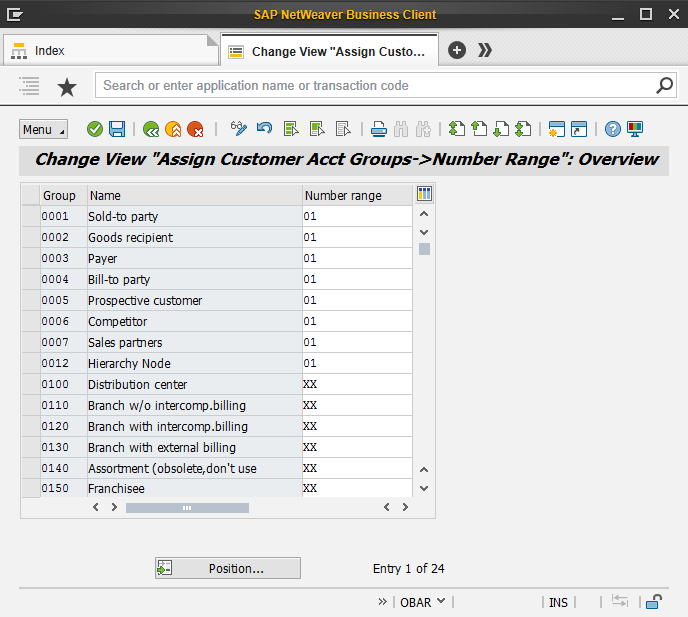This screenshot has height=617, width=688.
Task: Add new tab with plus icon
Action: 457,50
